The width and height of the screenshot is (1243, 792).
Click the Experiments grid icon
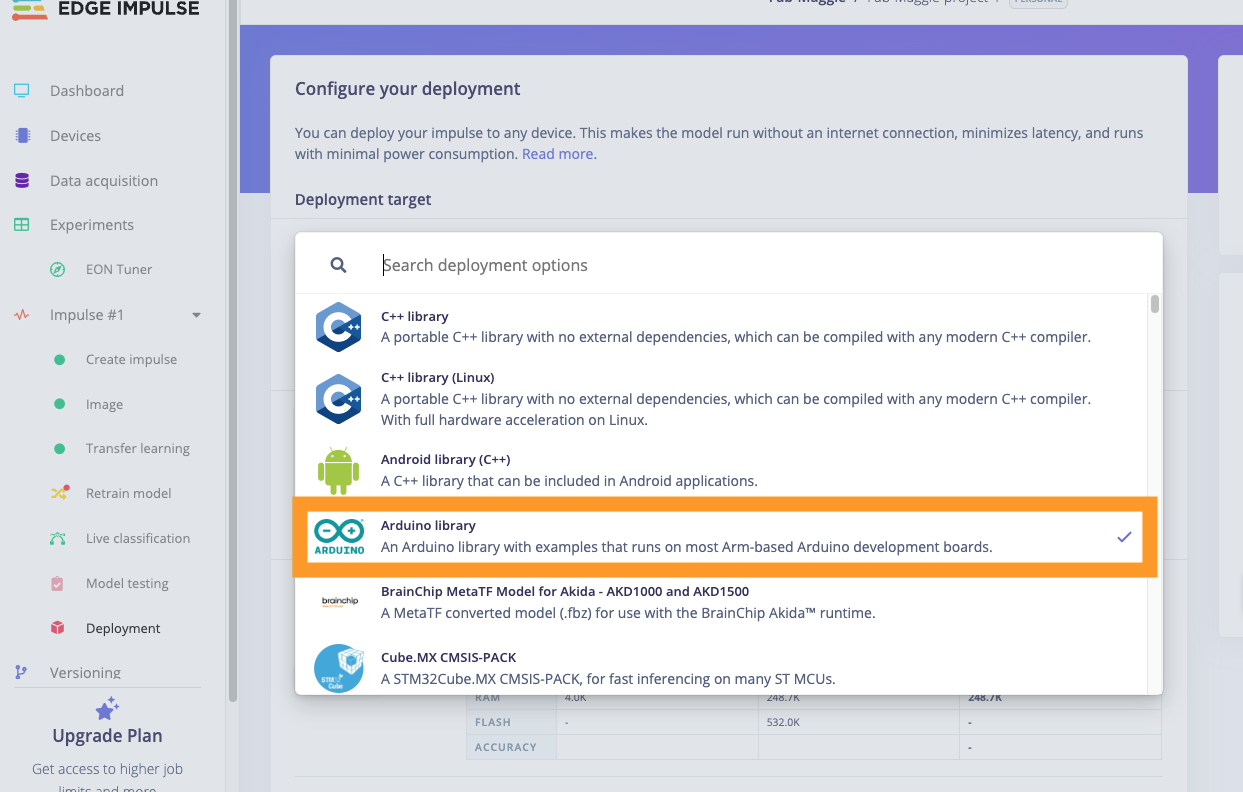pos(21,225)
